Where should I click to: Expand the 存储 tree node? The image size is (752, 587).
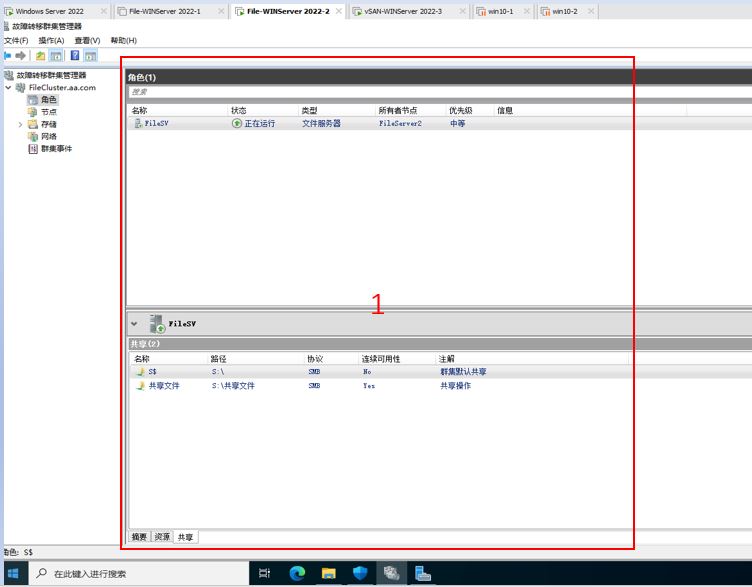click(20, 124)
